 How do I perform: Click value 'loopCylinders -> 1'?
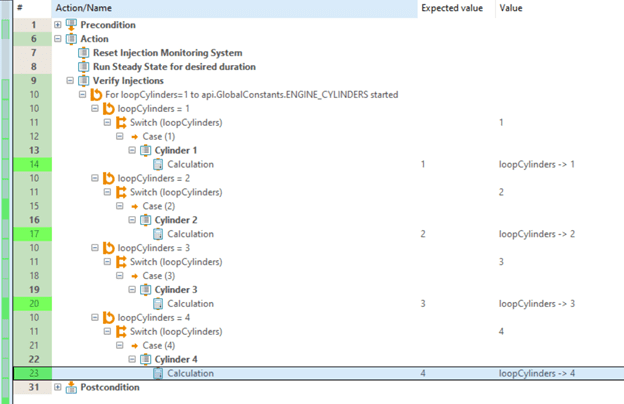pyautogui.click(x=537, y=164)
